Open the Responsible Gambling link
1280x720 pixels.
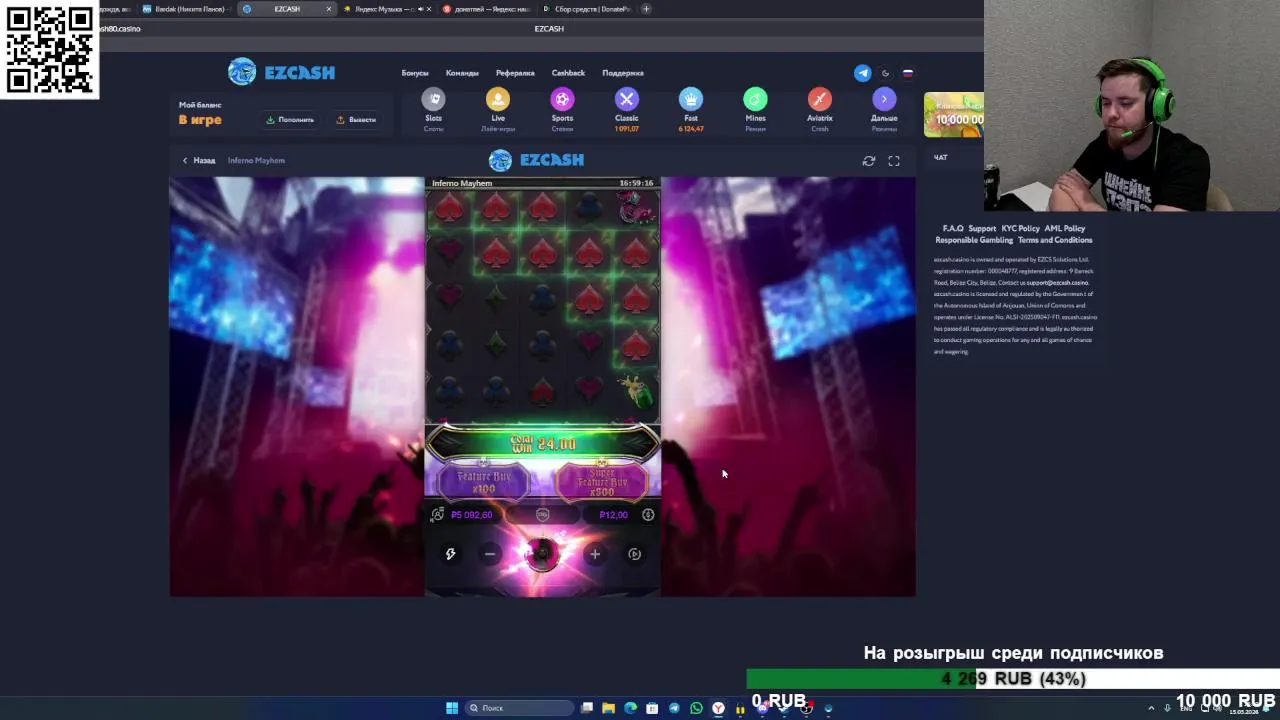point(974,240)
